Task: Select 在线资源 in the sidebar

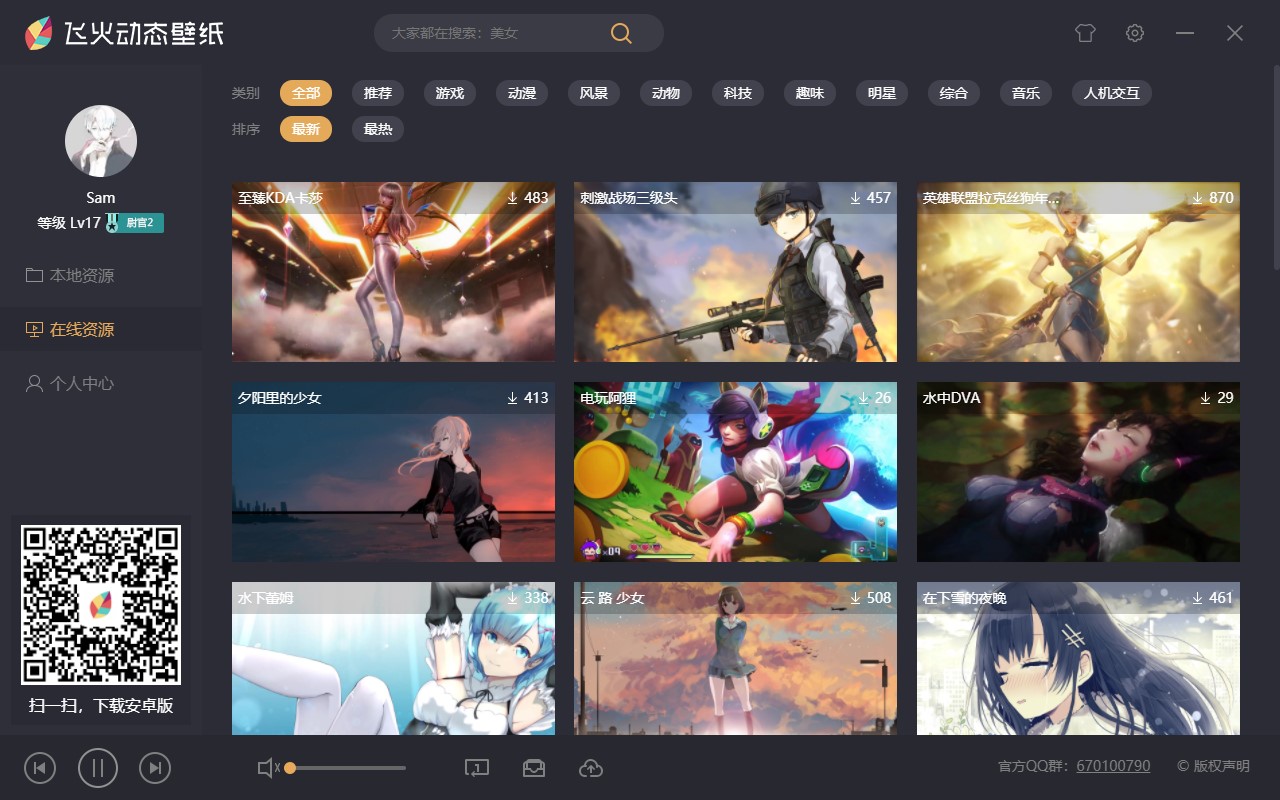Action: 100,329
